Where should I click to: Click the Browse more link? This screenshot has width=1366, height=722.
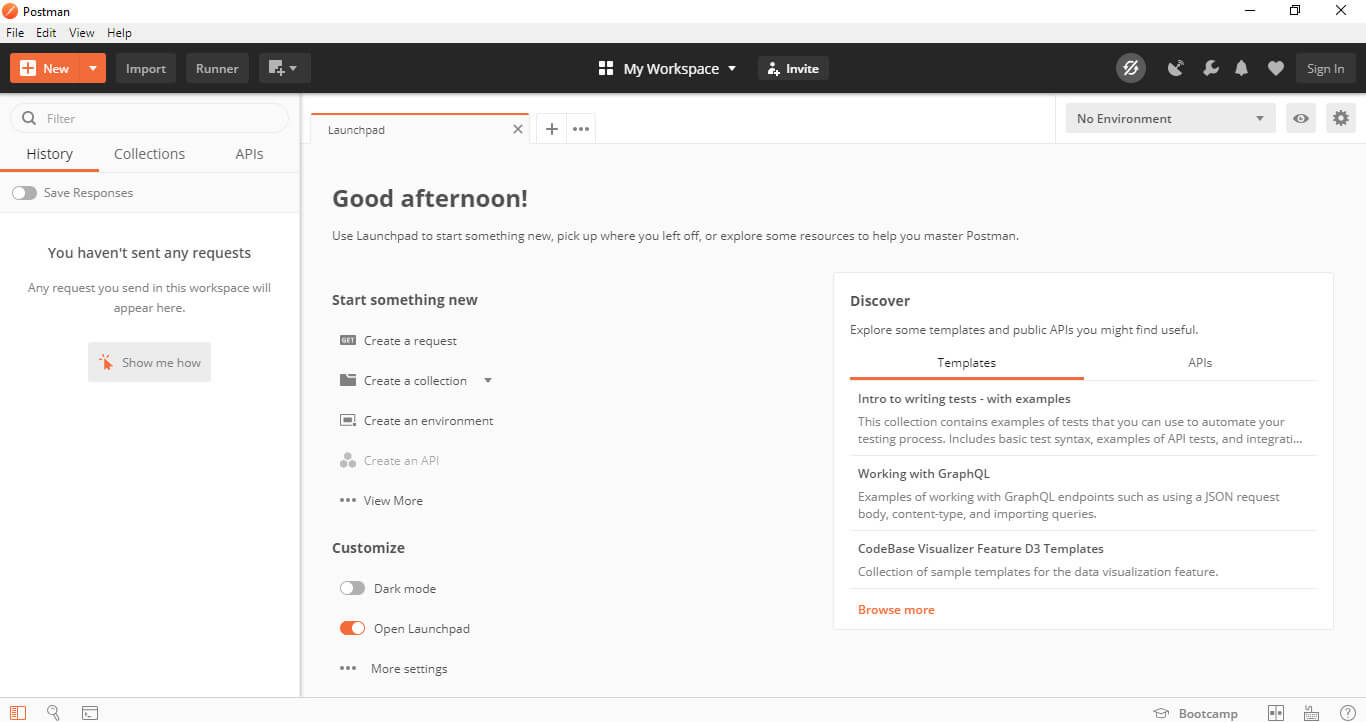point(895,609)
